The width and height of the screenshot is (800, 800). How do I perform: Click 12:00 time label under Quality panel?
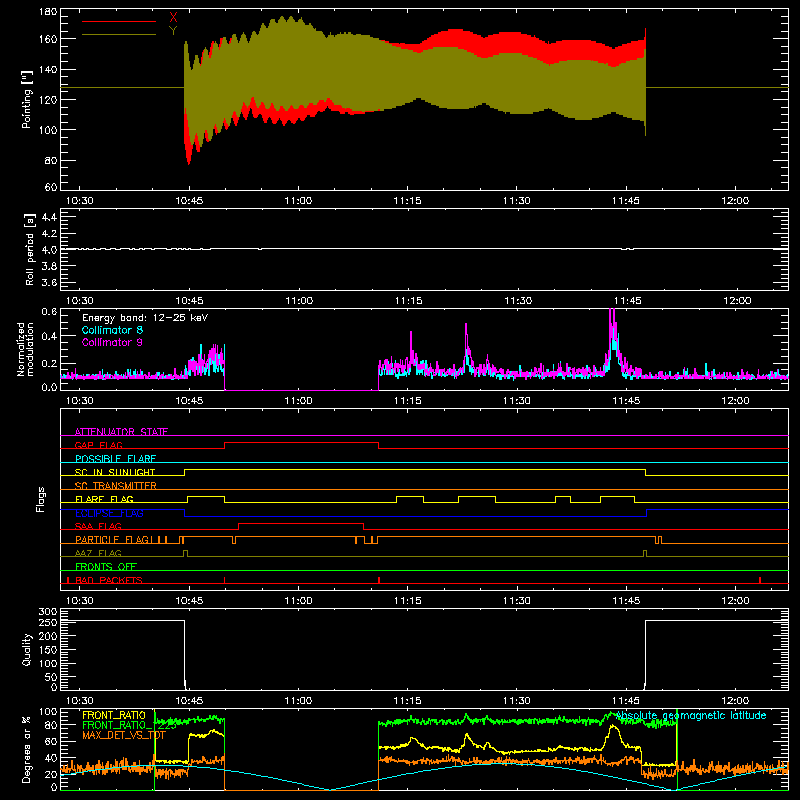click(x=735, y=701)
